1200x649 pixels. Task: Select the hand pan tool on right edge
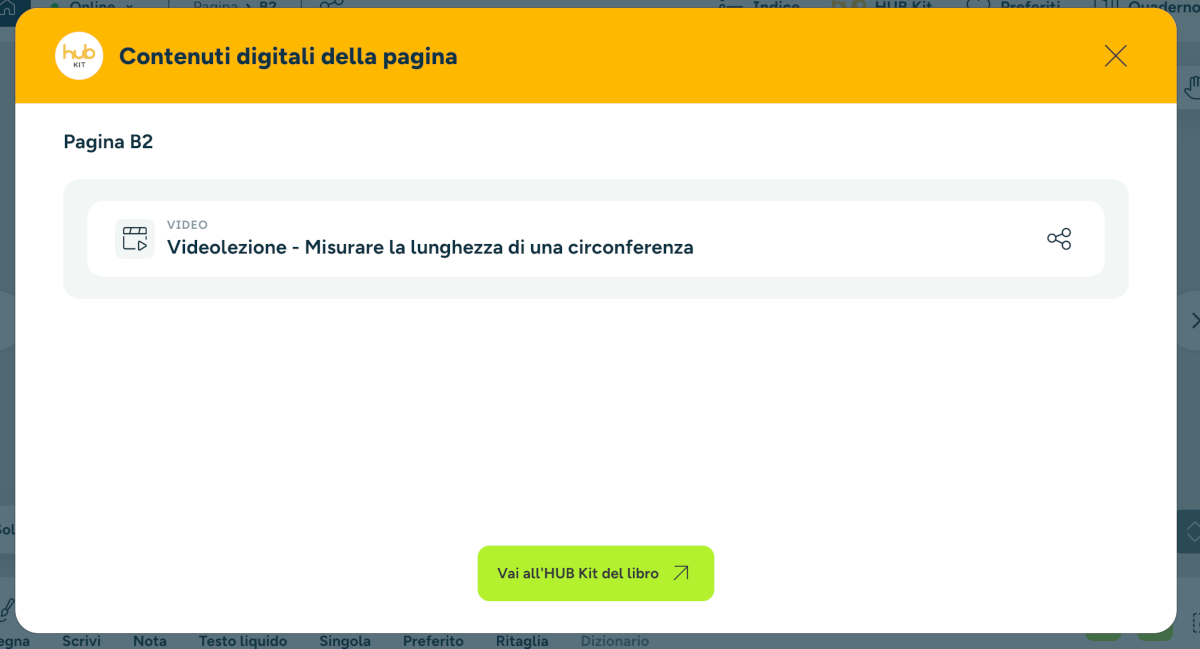click(1191, 89)
